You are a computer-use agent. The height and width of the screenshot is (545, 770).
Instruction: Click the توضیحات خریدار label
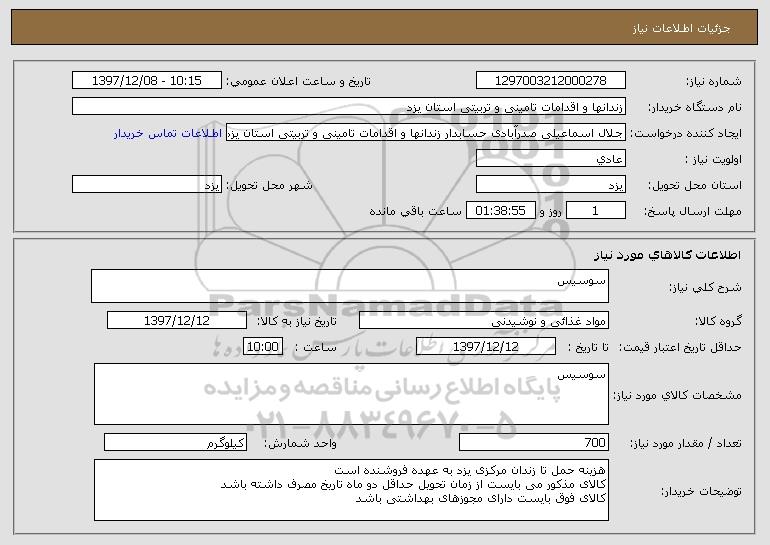[x=701, y=491]
